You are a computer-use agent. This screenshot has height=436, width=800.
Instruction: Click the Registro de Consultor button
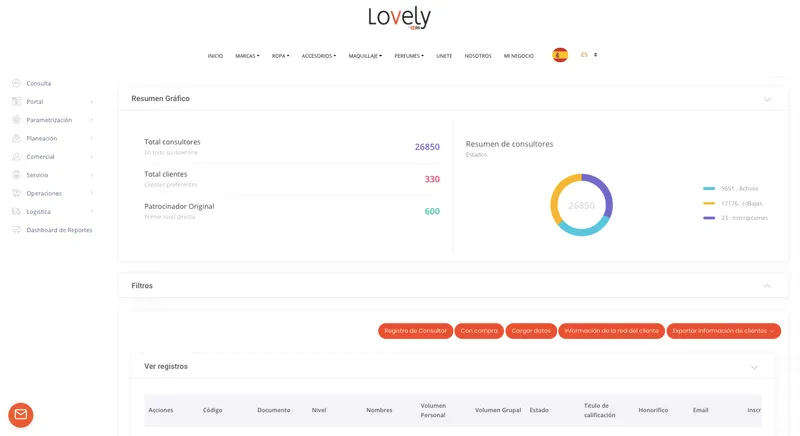coord(415,331)
